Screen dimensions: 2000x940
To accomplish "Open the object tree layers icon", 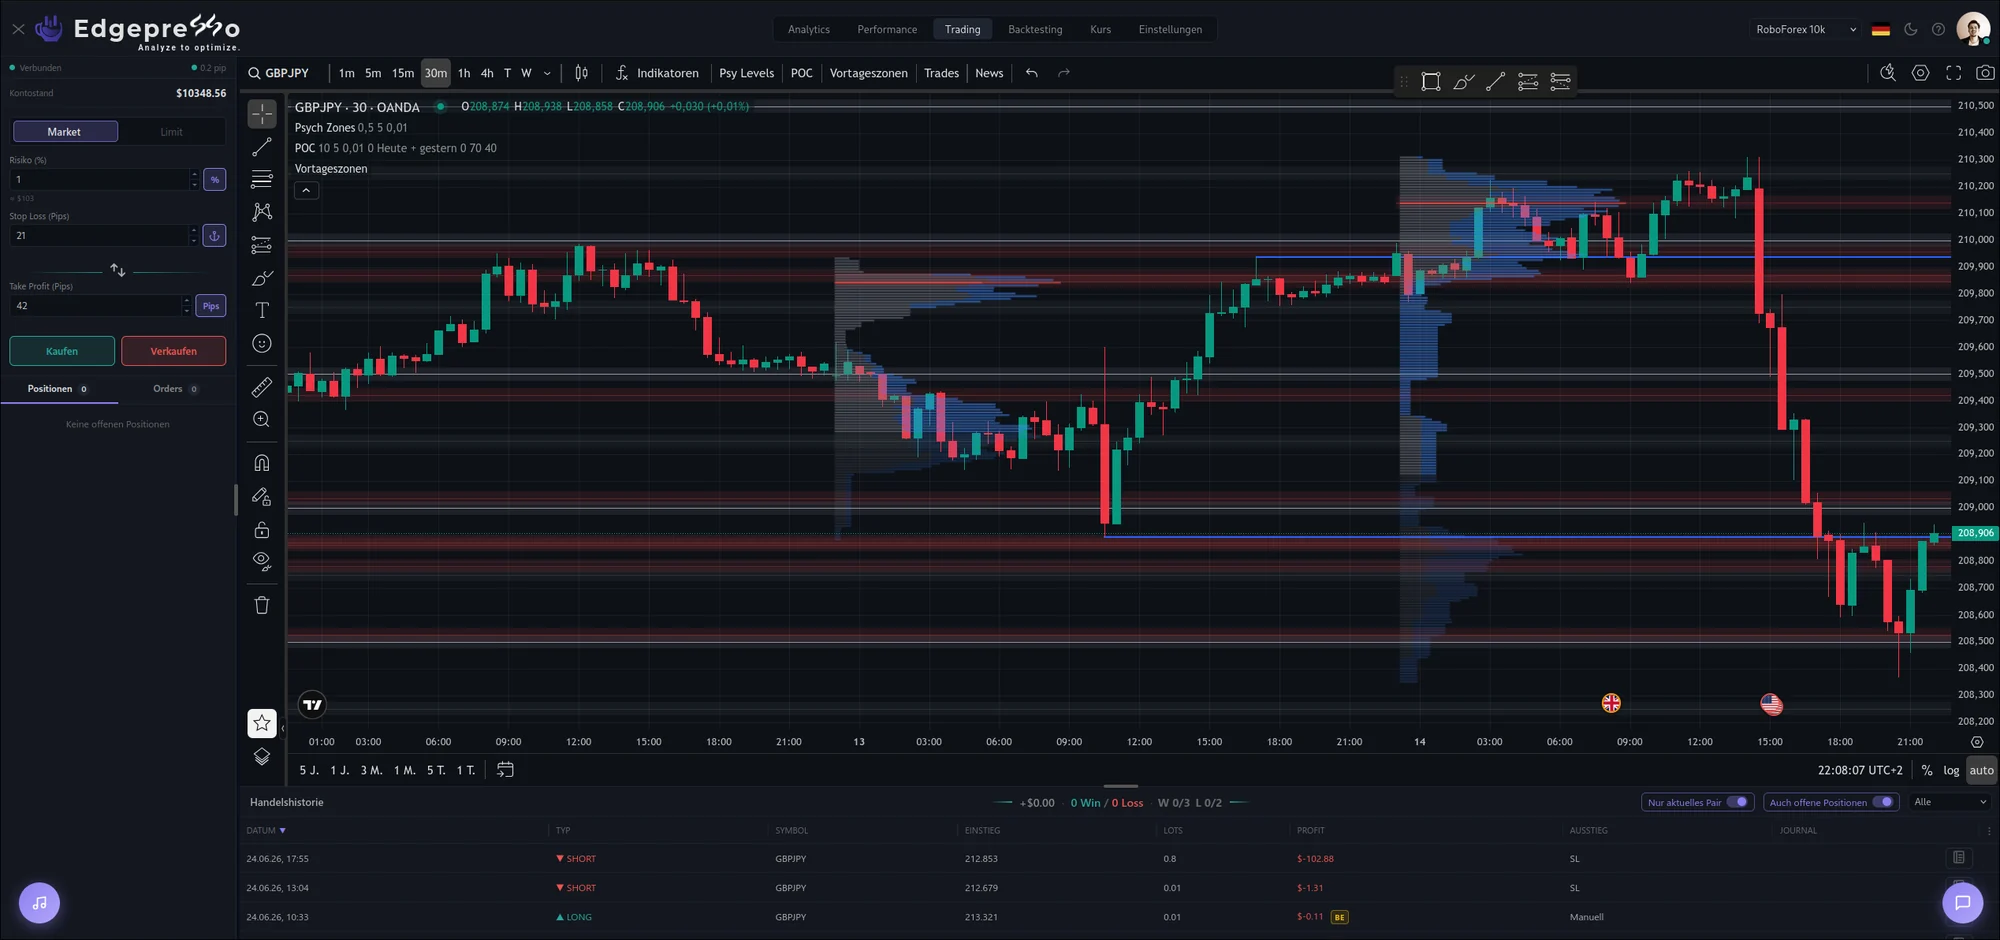I will tap(262, 757).
